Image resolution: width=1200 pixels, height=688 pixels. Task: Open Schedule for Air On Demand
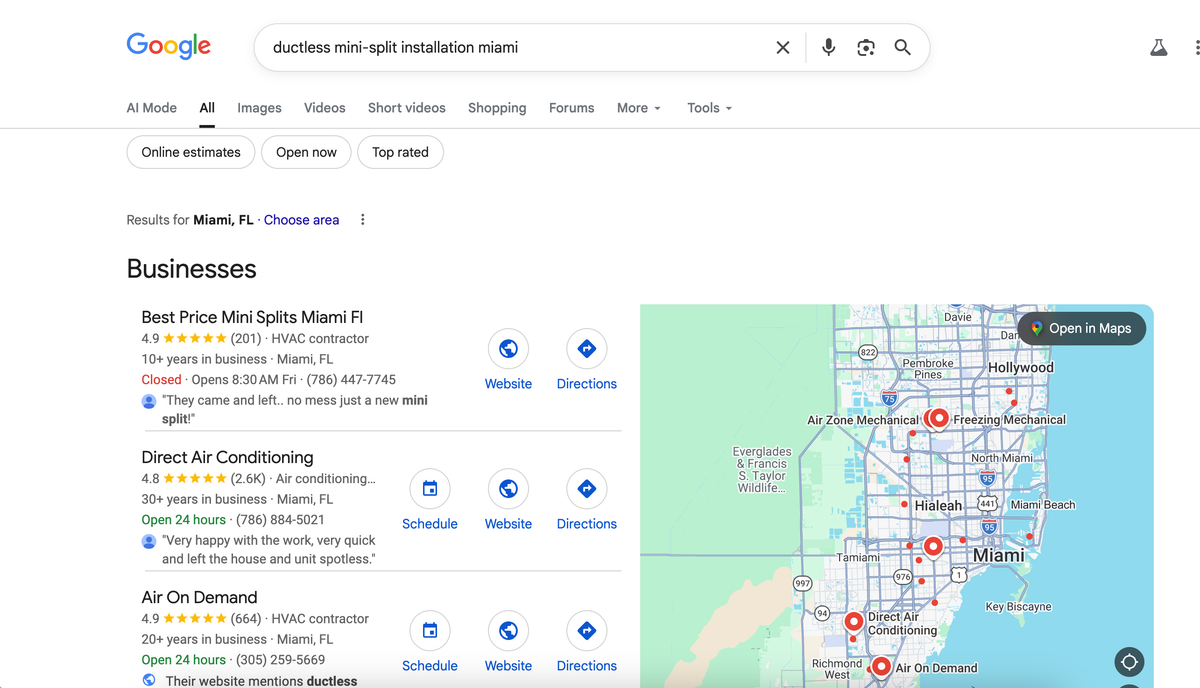[x=429, y=630]
